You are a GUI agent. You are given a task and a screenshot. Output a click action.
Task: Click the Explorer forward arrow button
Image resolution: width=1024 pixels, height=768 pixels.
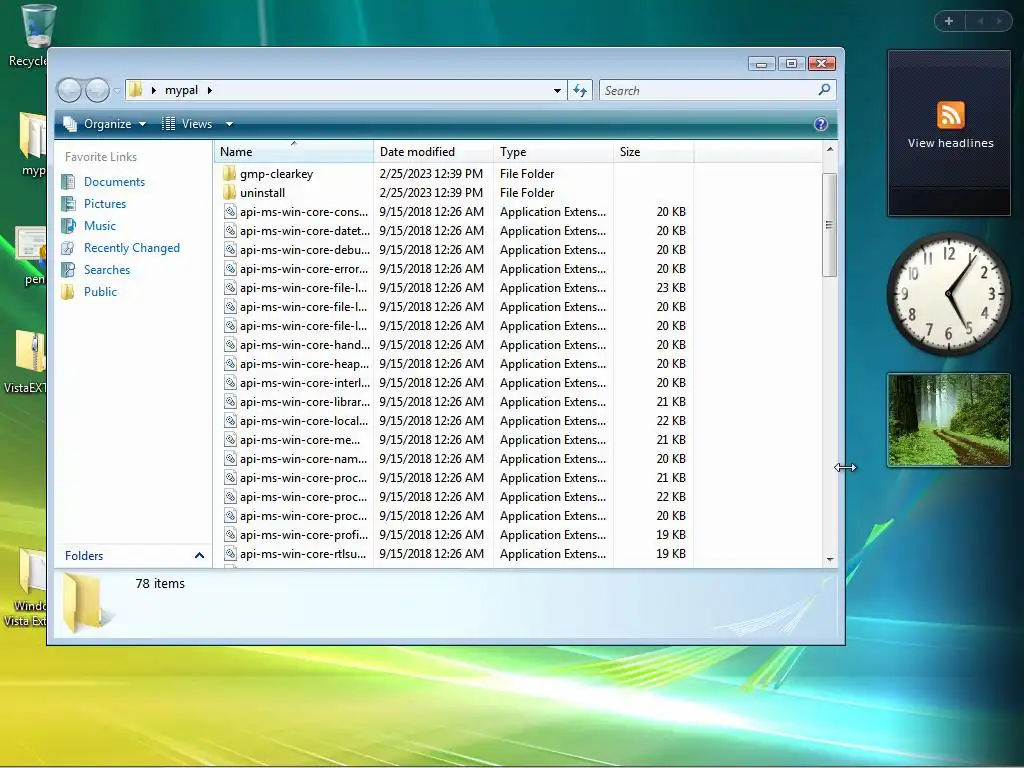pyautogui.click(x=97, y=90)
